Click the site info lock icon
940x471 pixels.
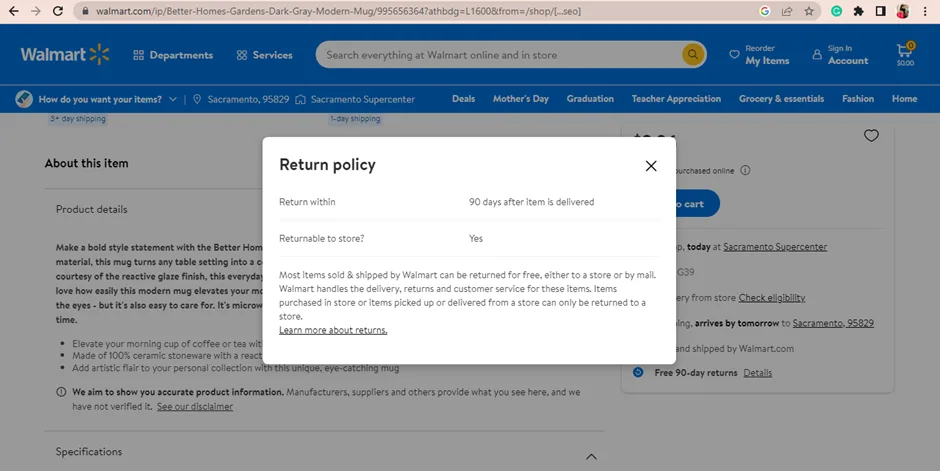point(85,11)
